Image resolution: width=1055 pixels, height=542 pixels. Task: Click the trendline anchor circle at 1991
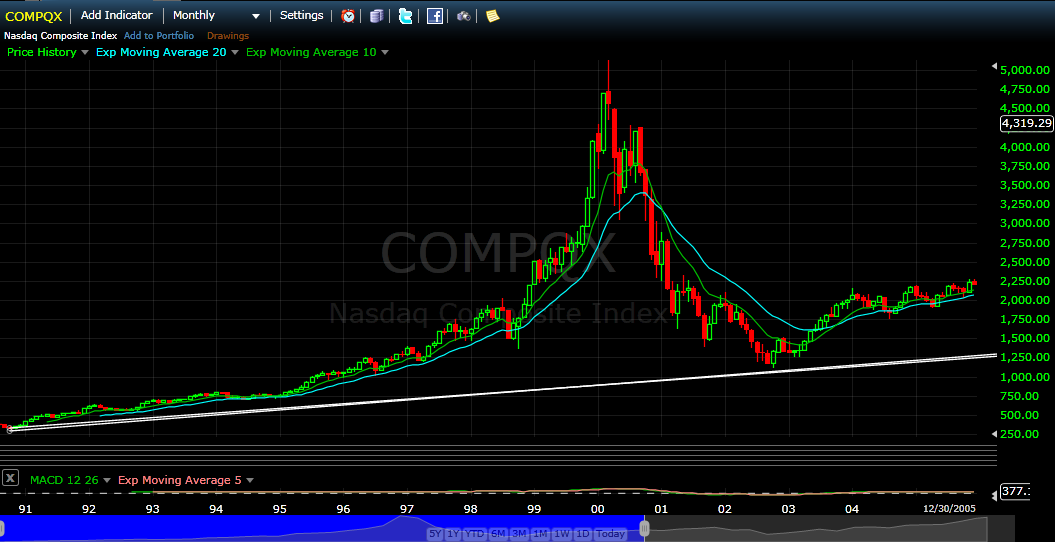(x=9, y=430)
